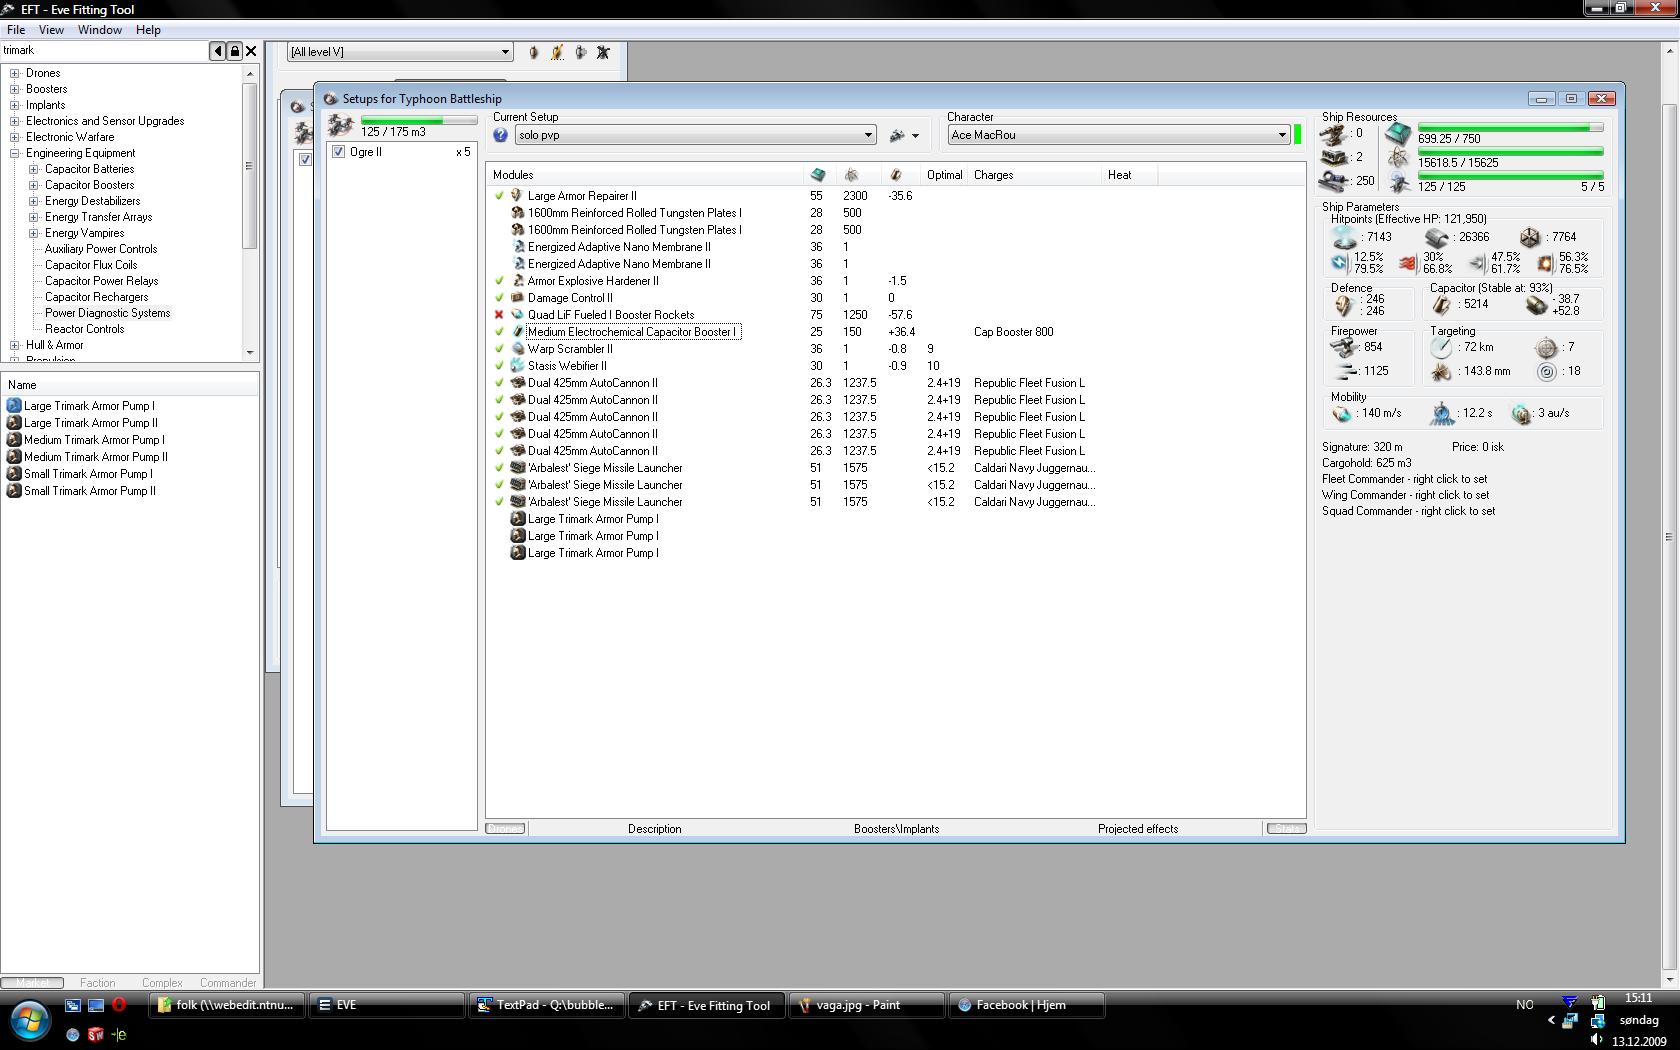Click the green character status swatch

coord(1298,135)
